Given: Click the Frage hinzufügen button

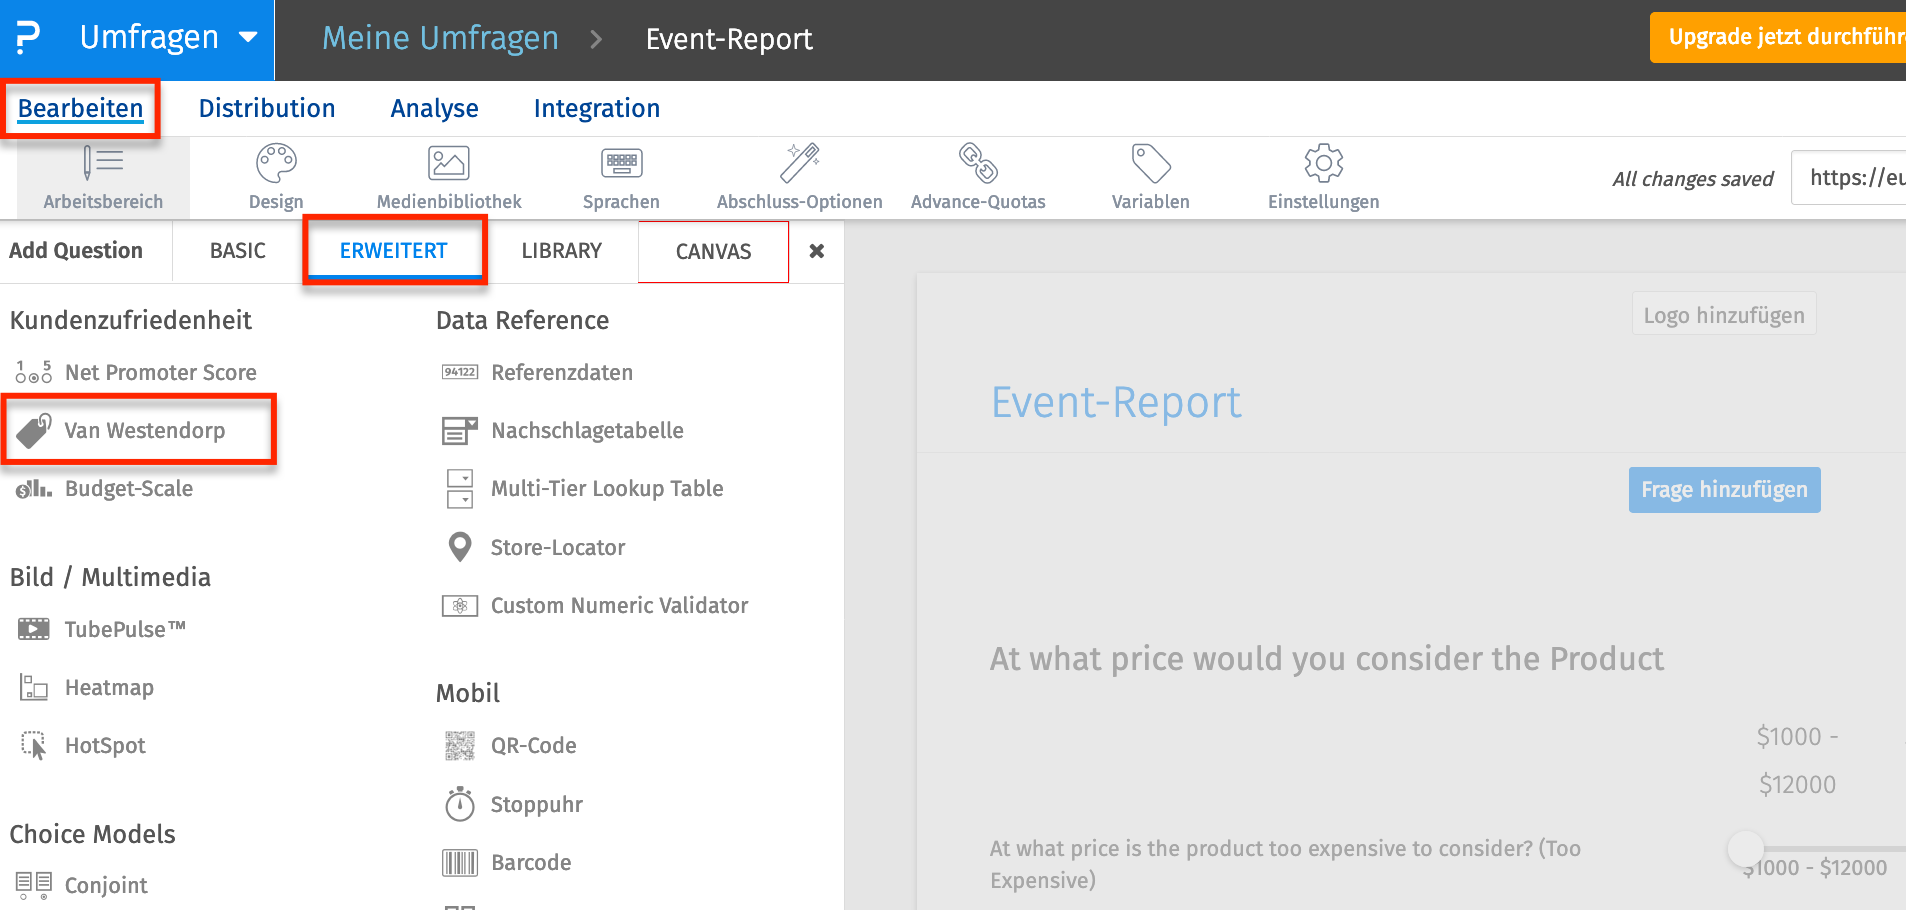Looking at the screenshot, I should [1724, 490].
